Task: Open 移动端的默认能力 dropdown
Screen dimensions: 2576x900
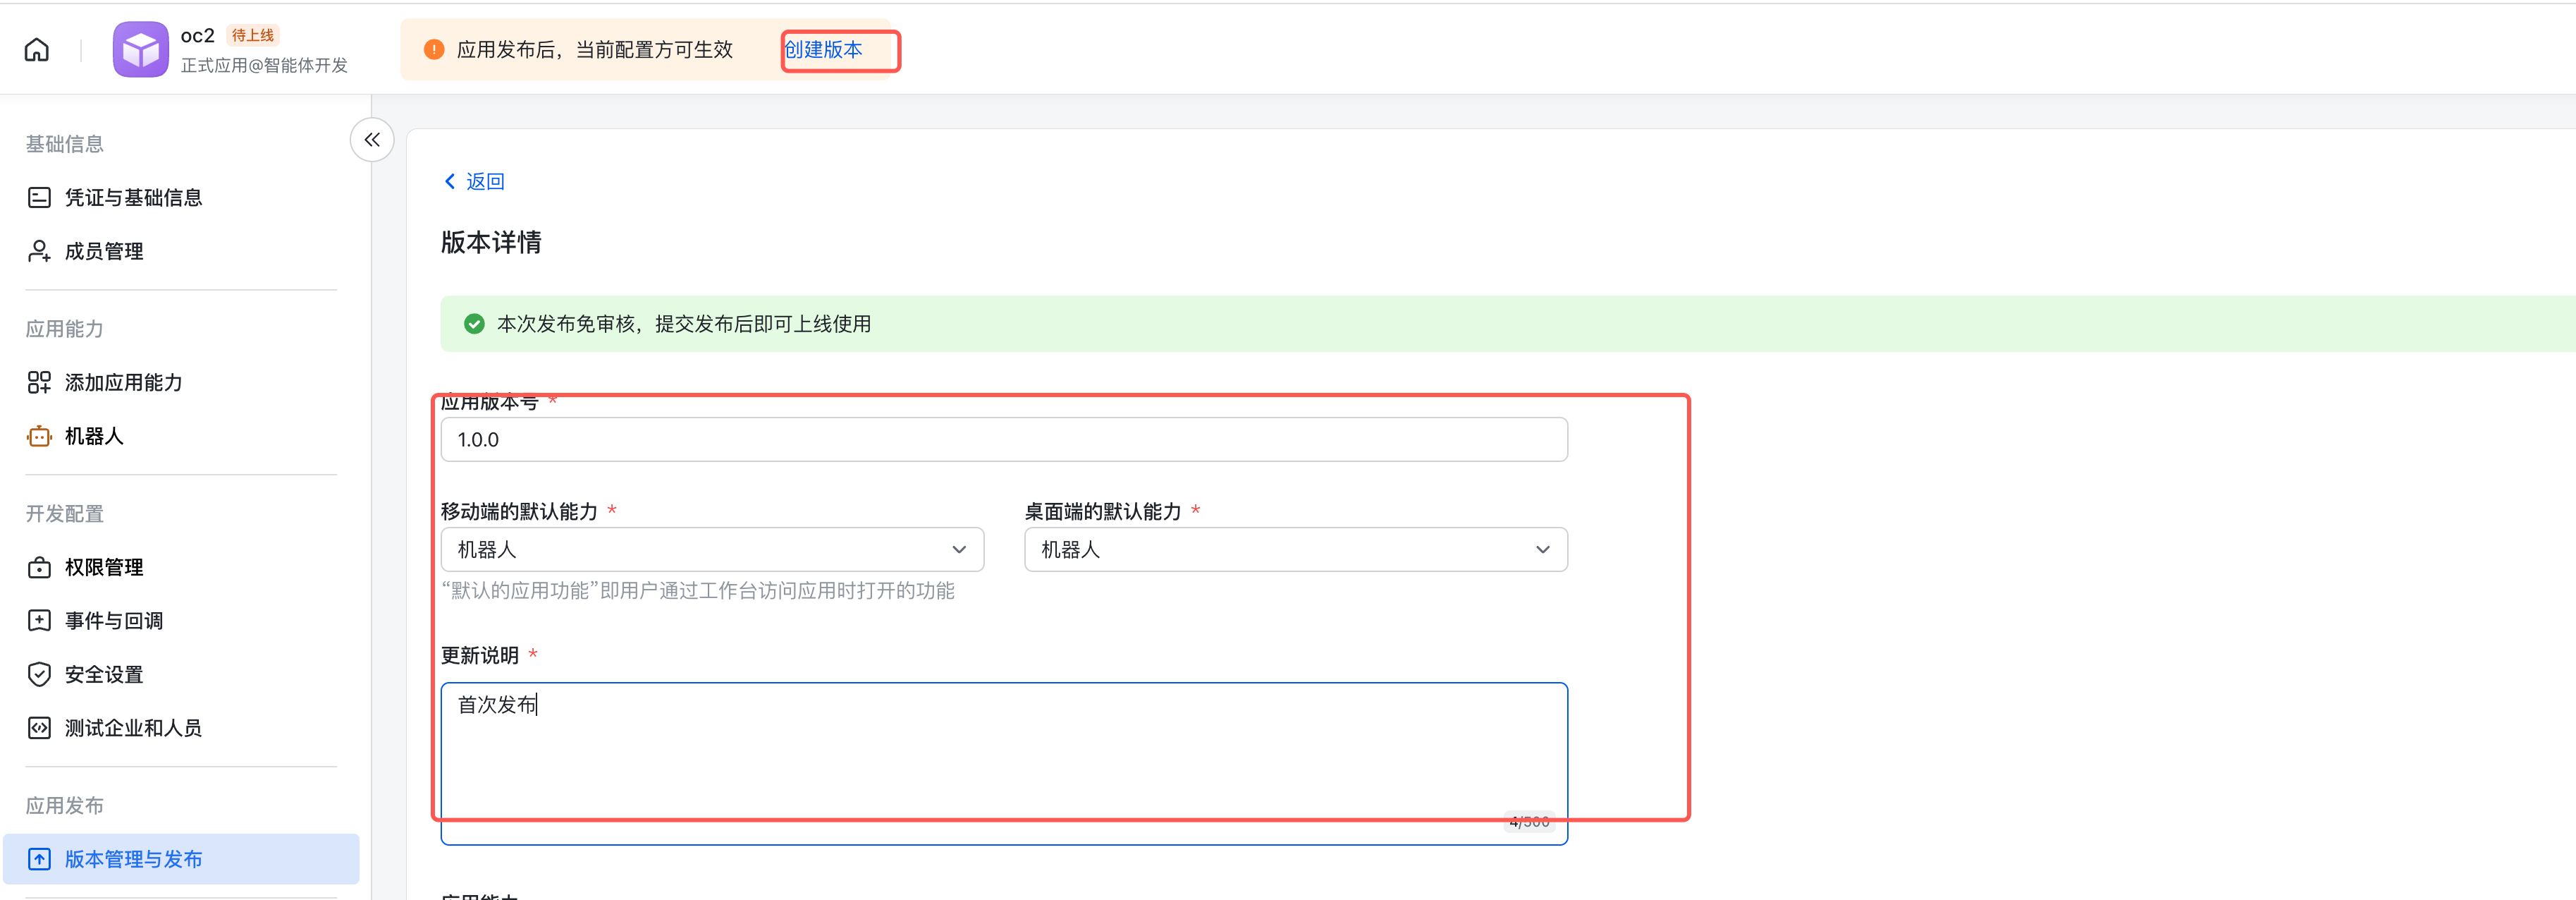Action: (x=700, y=550)
